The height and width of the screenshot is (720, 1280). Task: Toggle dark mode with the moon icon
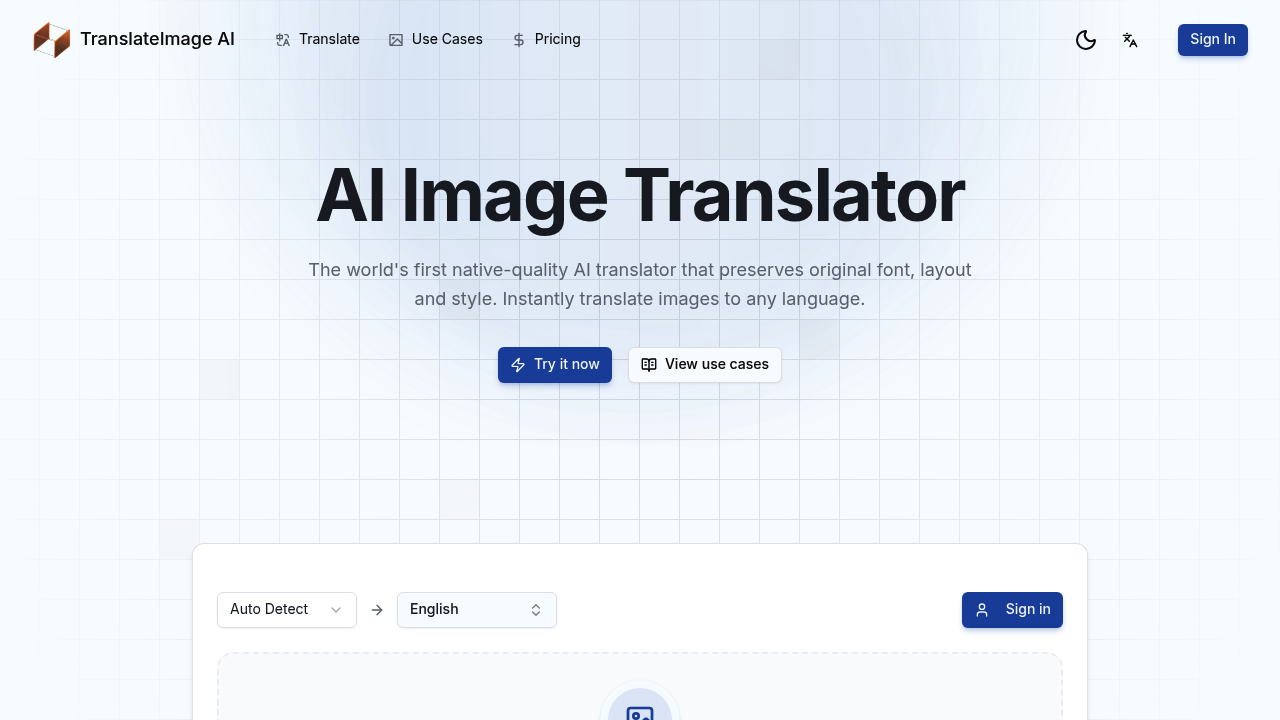(x=1086, y=40)
